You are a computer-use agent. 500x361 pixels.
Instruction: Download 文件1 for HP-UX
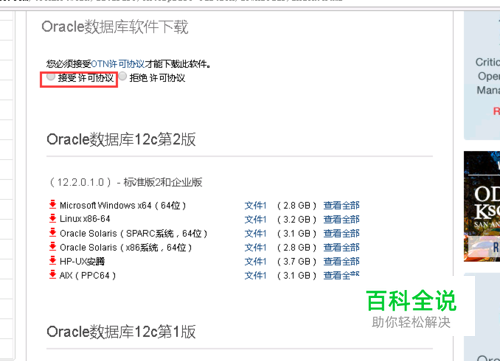click(256, 262)
